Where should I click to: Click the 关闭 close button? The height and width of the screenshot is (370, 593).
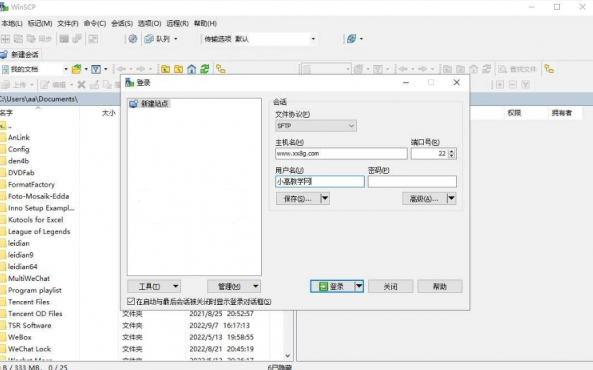point(390,286)
